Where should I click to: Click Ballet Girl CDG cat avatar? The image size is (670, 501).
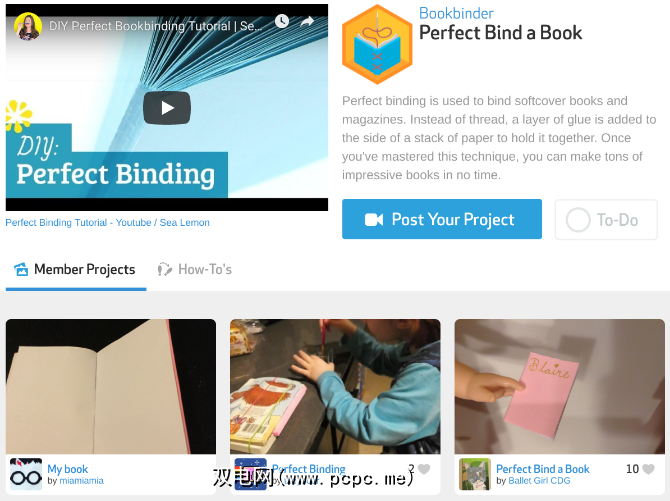(x=475, y=474)
